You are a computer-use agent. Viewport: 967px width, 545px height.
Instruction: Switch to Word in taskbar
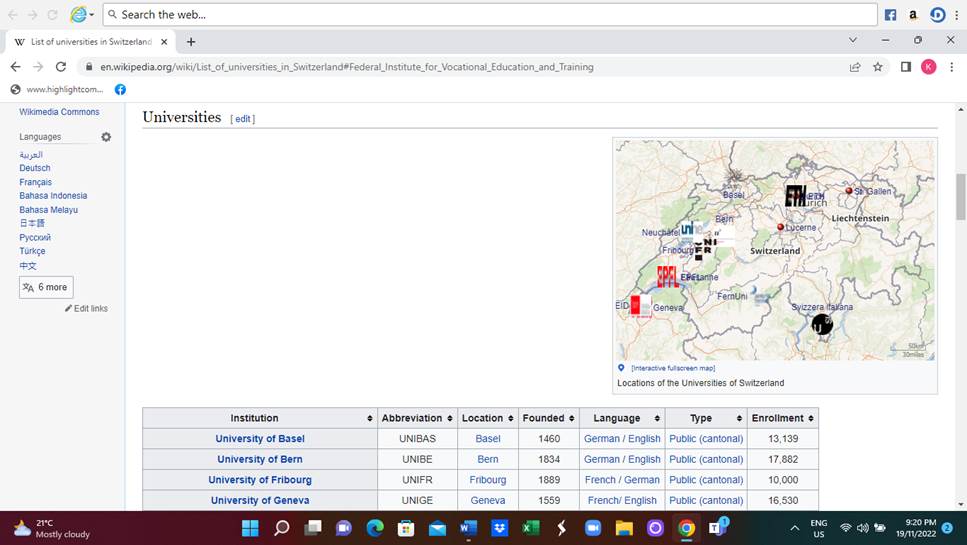pyautogui.click(x=468, y=528)
